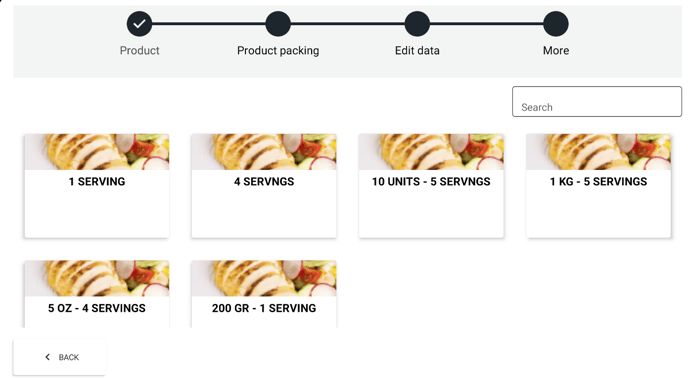Image resolution: width=688 pixels, height=378 pixels.
Task: Click the food image on 1 SERVING card
Action: click(97, 152)
